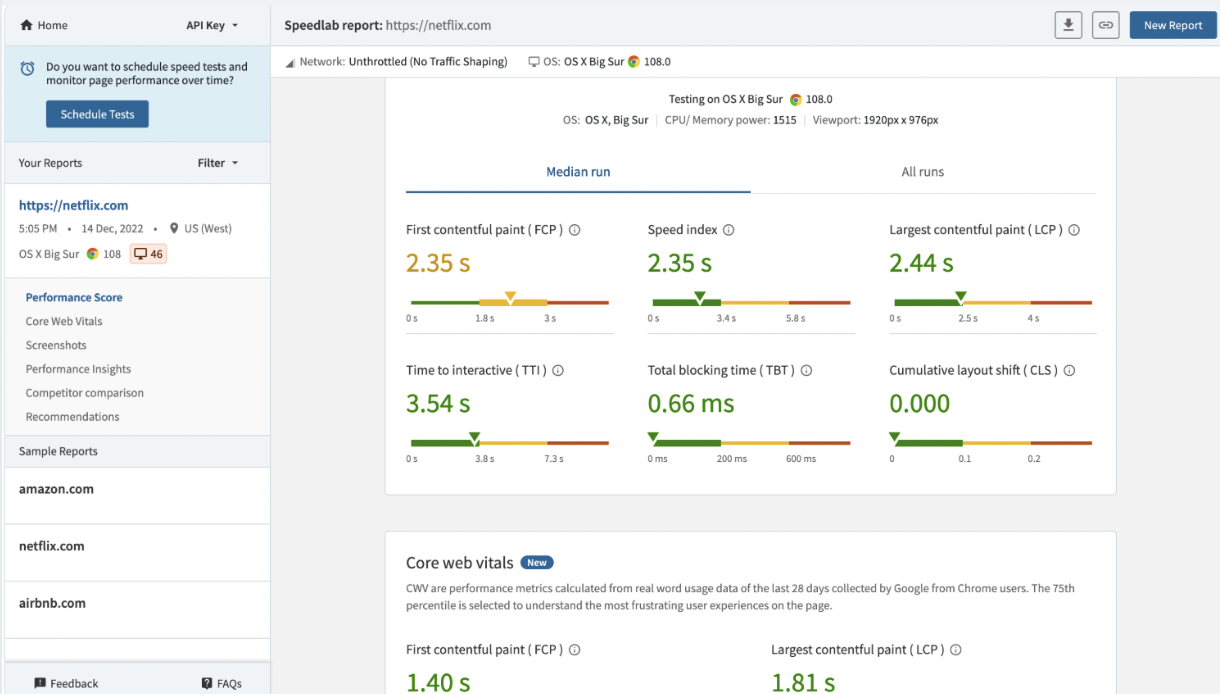Screen dimensions: 1220x694
Task: Select Recommendations in sidebar navigation
Action: click(72, 417)
